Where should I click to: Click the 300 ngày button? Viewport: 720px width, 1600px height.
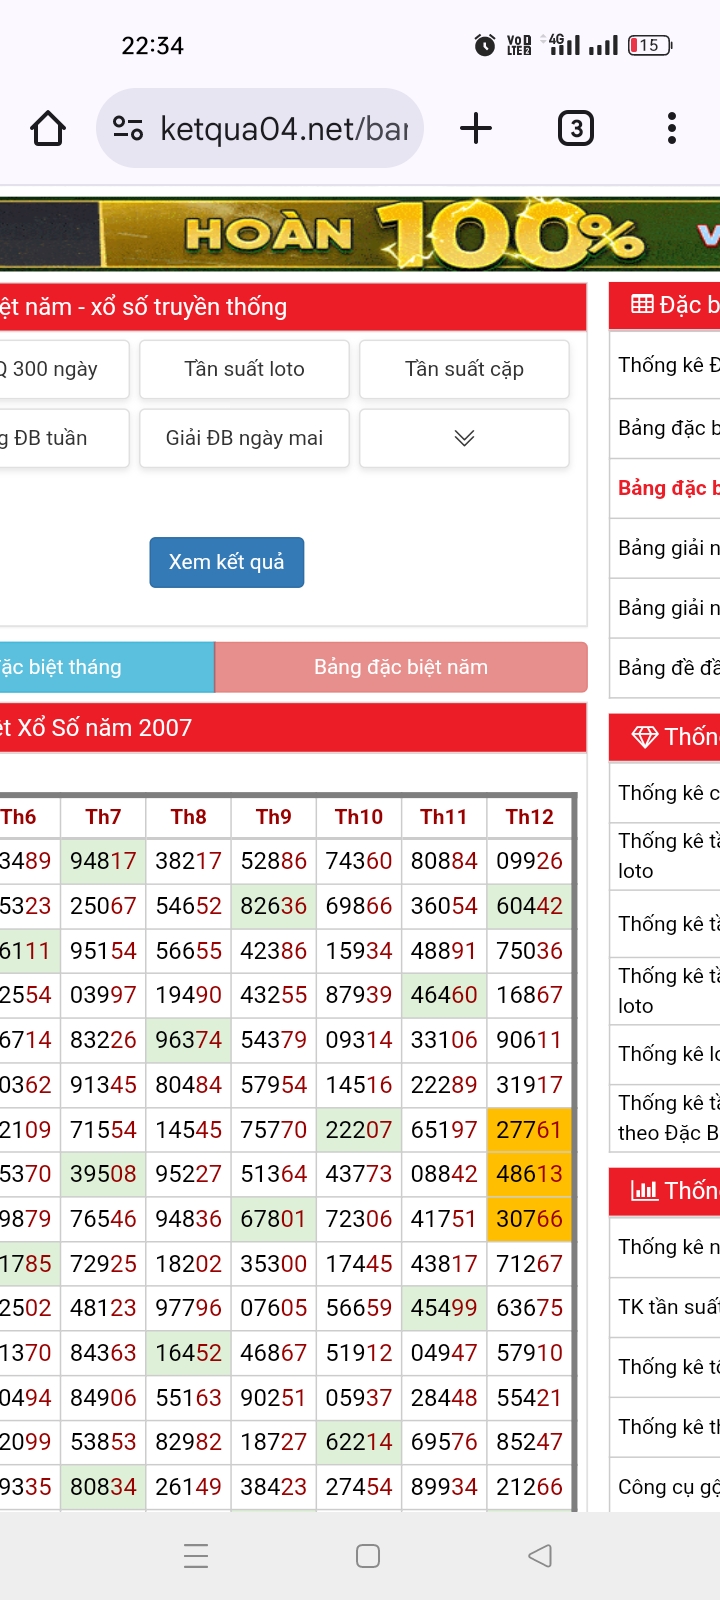tap(64, 369)
